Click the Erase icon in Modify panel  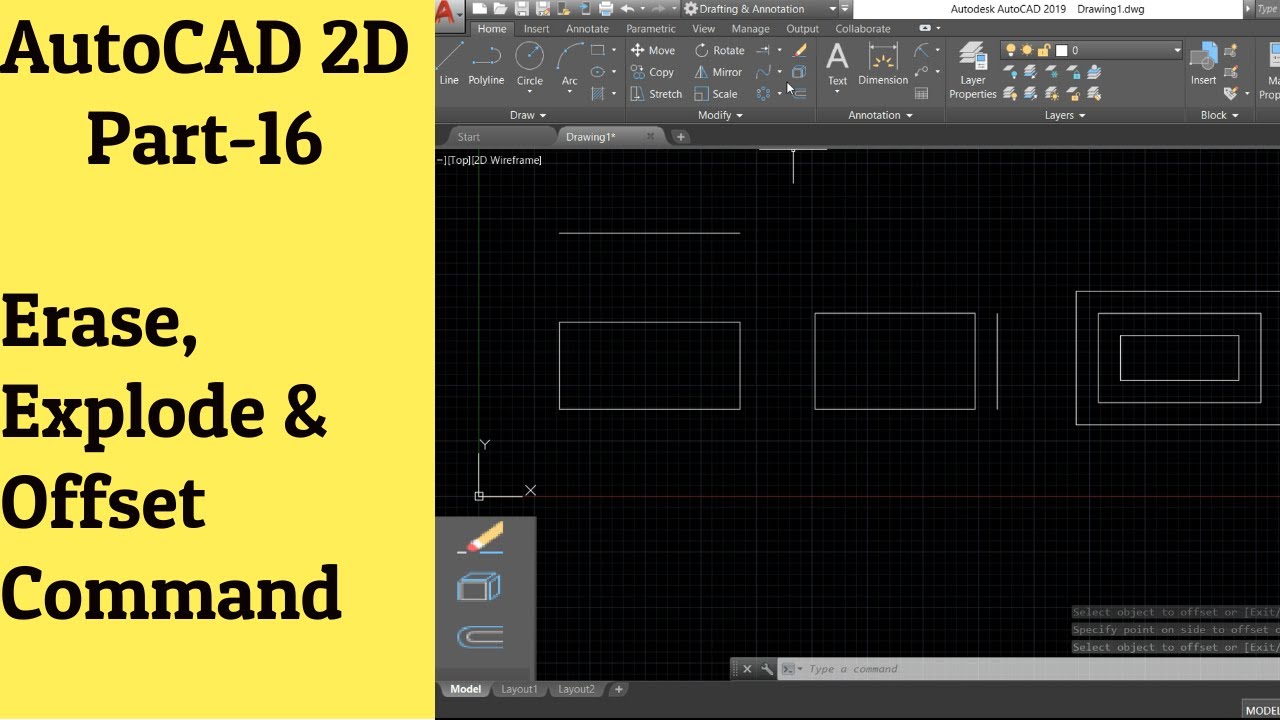point(800,50)
